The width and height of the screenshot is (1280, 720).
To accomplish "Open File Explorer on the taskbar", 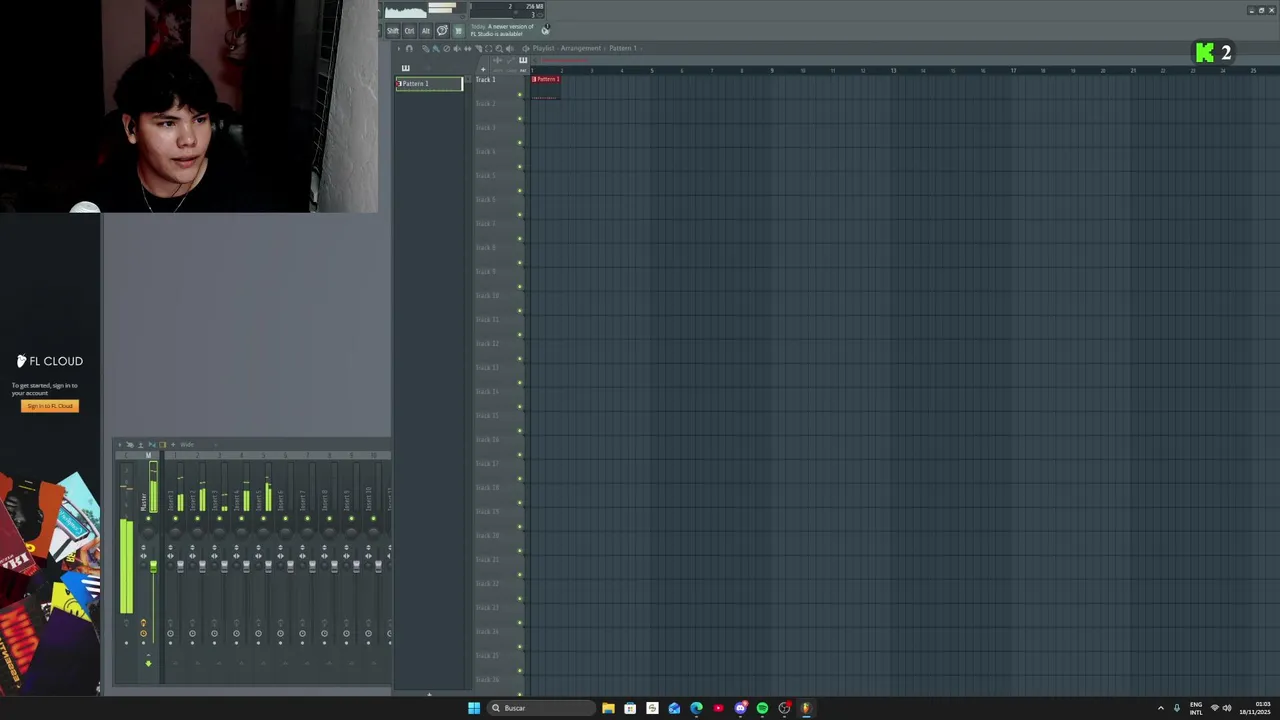I will 608,708.
